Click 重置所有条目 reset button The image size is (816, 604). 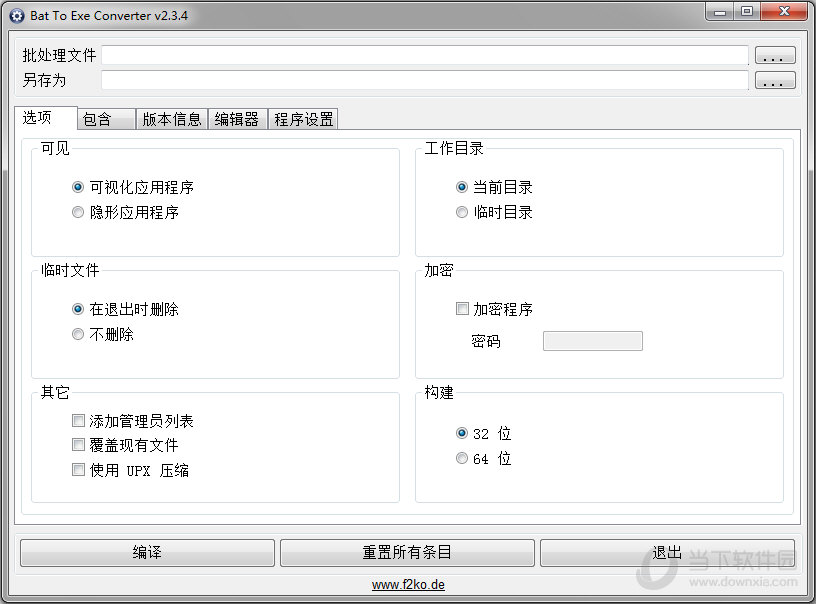coord(407,552)
